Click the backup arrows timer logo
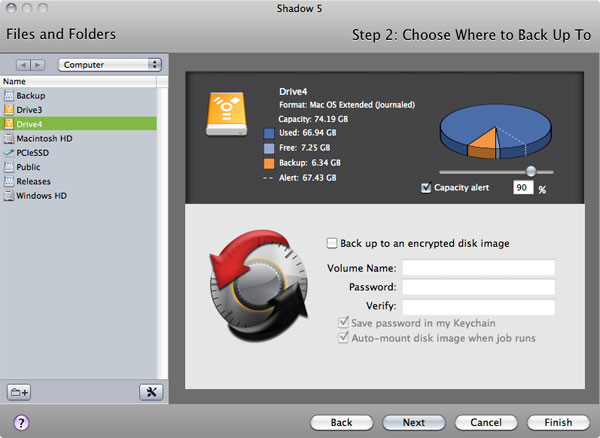The width and height of the screenshot is (600, 438). click(x=259, y=285)
